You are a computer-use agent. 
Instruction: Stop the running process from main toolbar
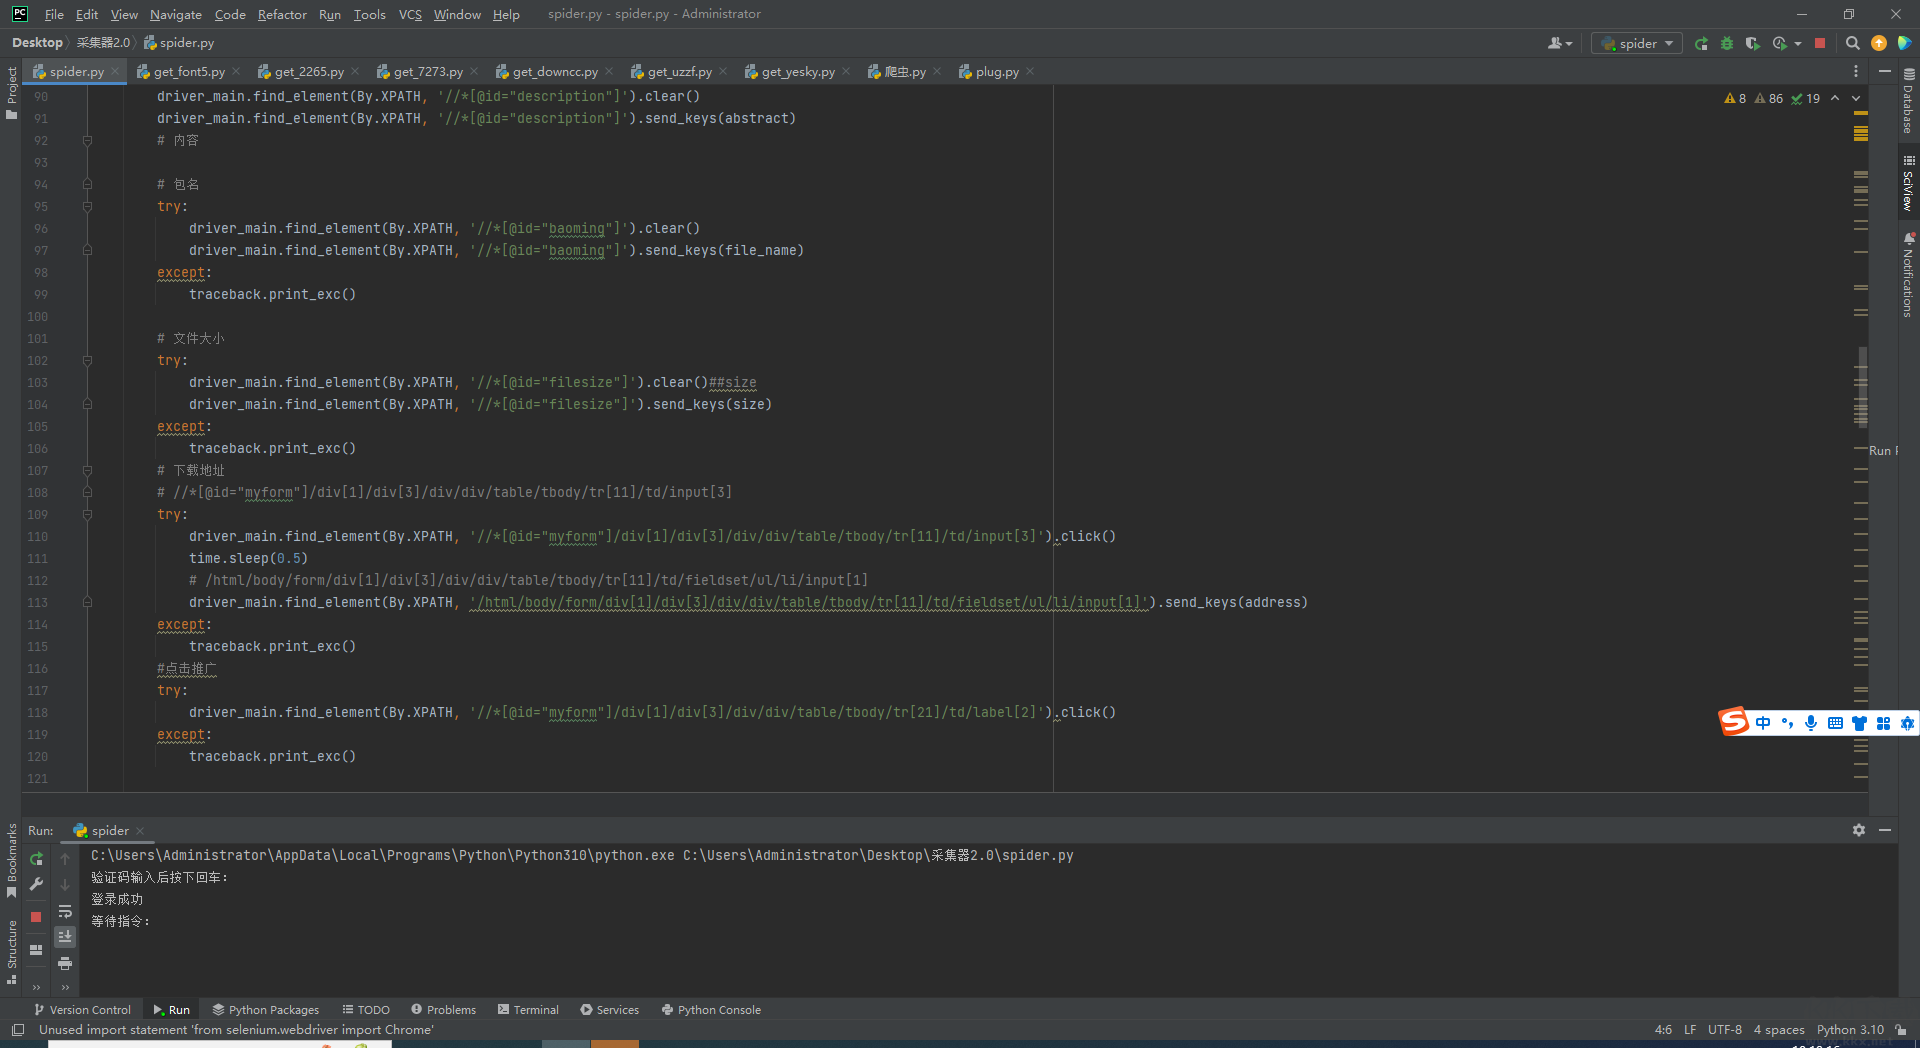click(x=1820, y=44)
